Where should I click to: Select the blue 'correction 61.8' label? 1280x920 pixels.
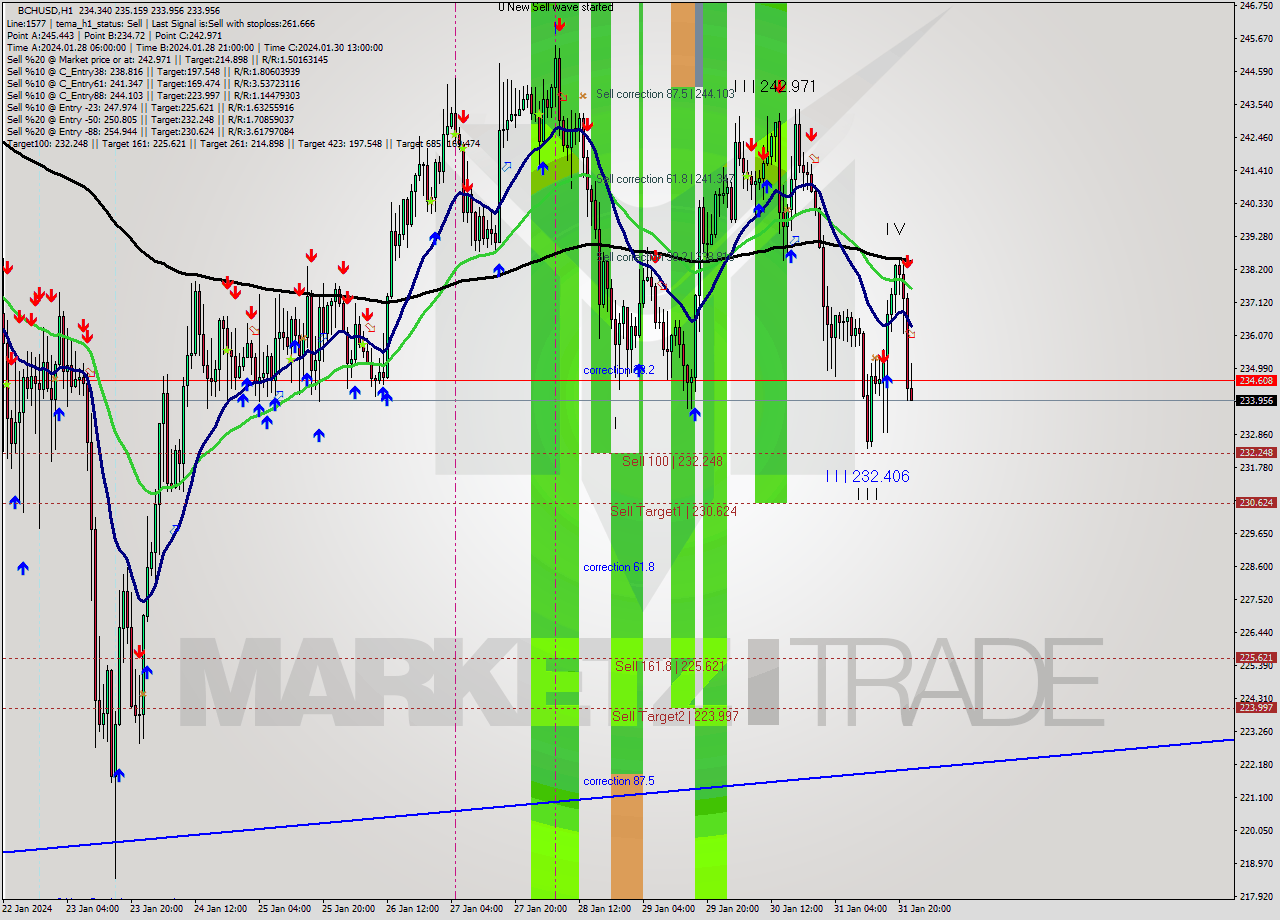point(619,567)
